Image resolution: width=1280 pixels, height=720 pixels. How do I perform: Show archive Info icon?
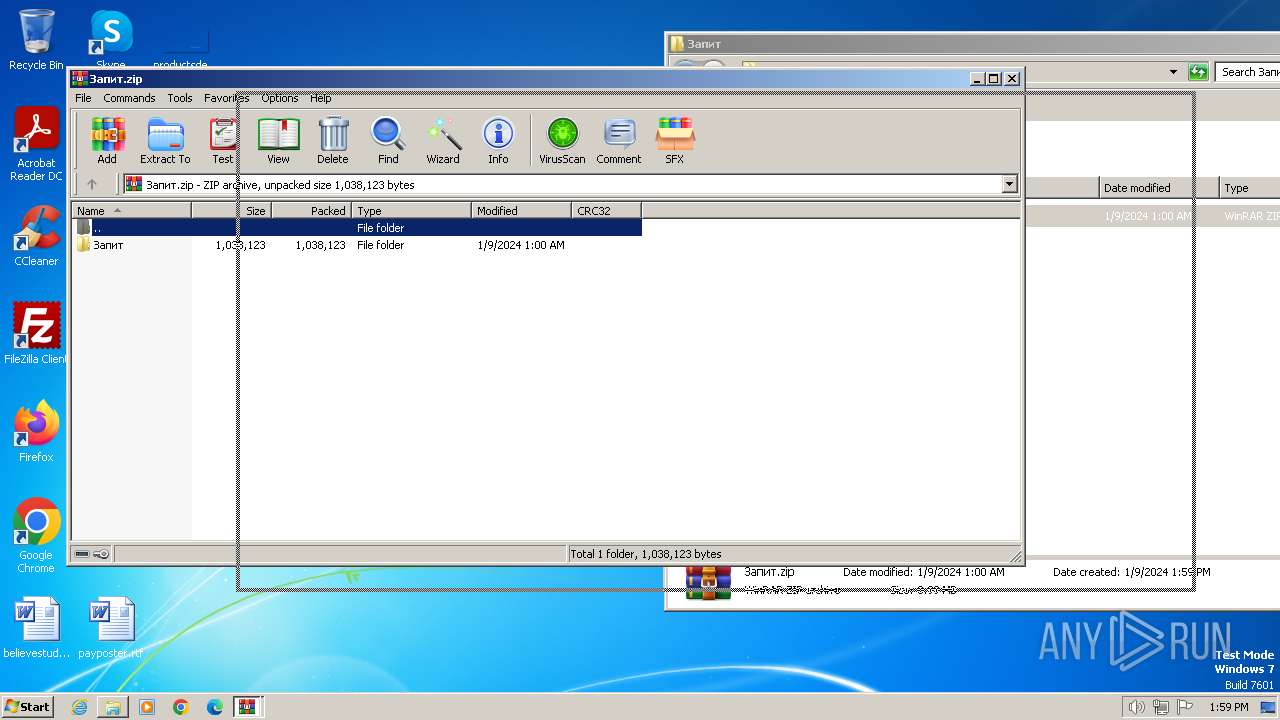pyautogui.click(x=498, y=140)
